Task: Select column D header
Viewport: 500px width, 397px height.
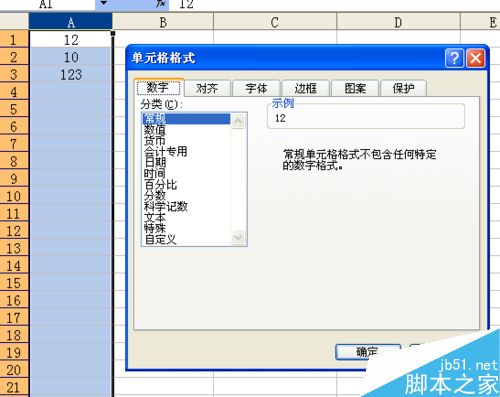Action: [x=398, y=22]
